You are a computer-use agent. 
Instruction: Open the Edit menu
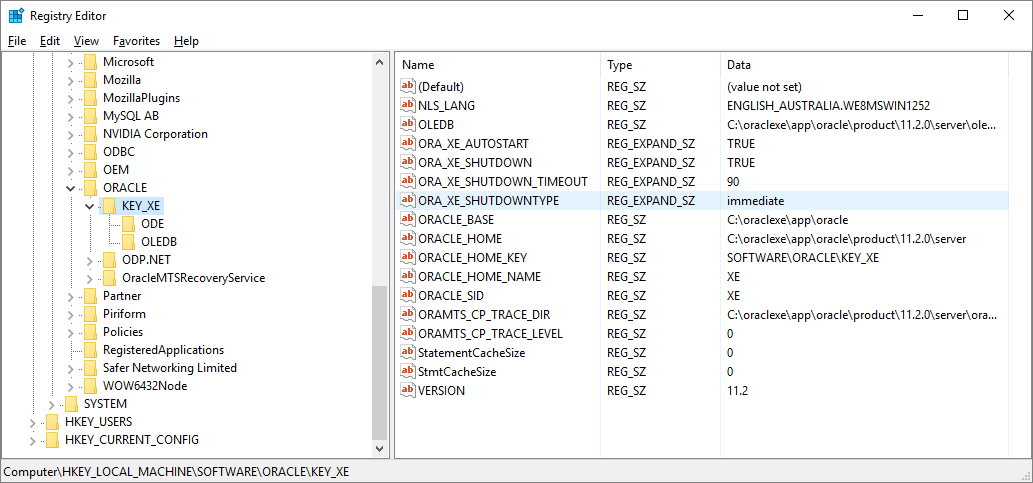[50, 41]
